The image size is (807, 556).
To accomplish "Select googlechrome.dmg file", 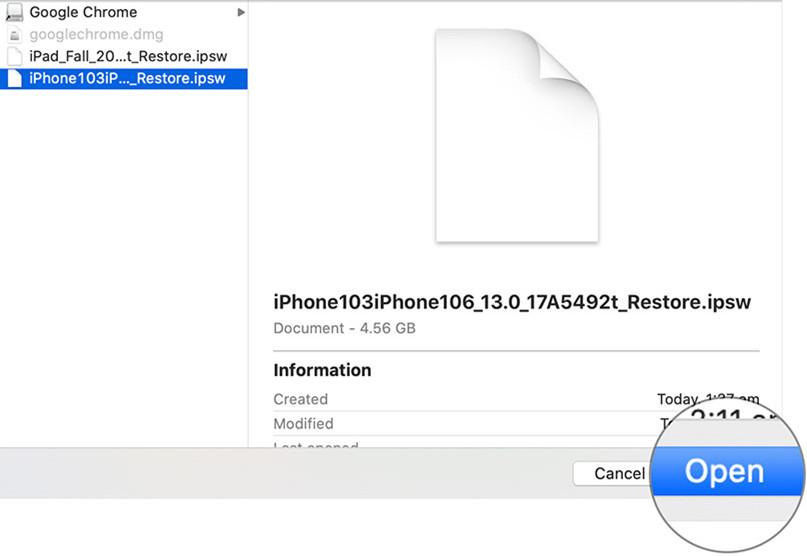I will click(124, 34).
